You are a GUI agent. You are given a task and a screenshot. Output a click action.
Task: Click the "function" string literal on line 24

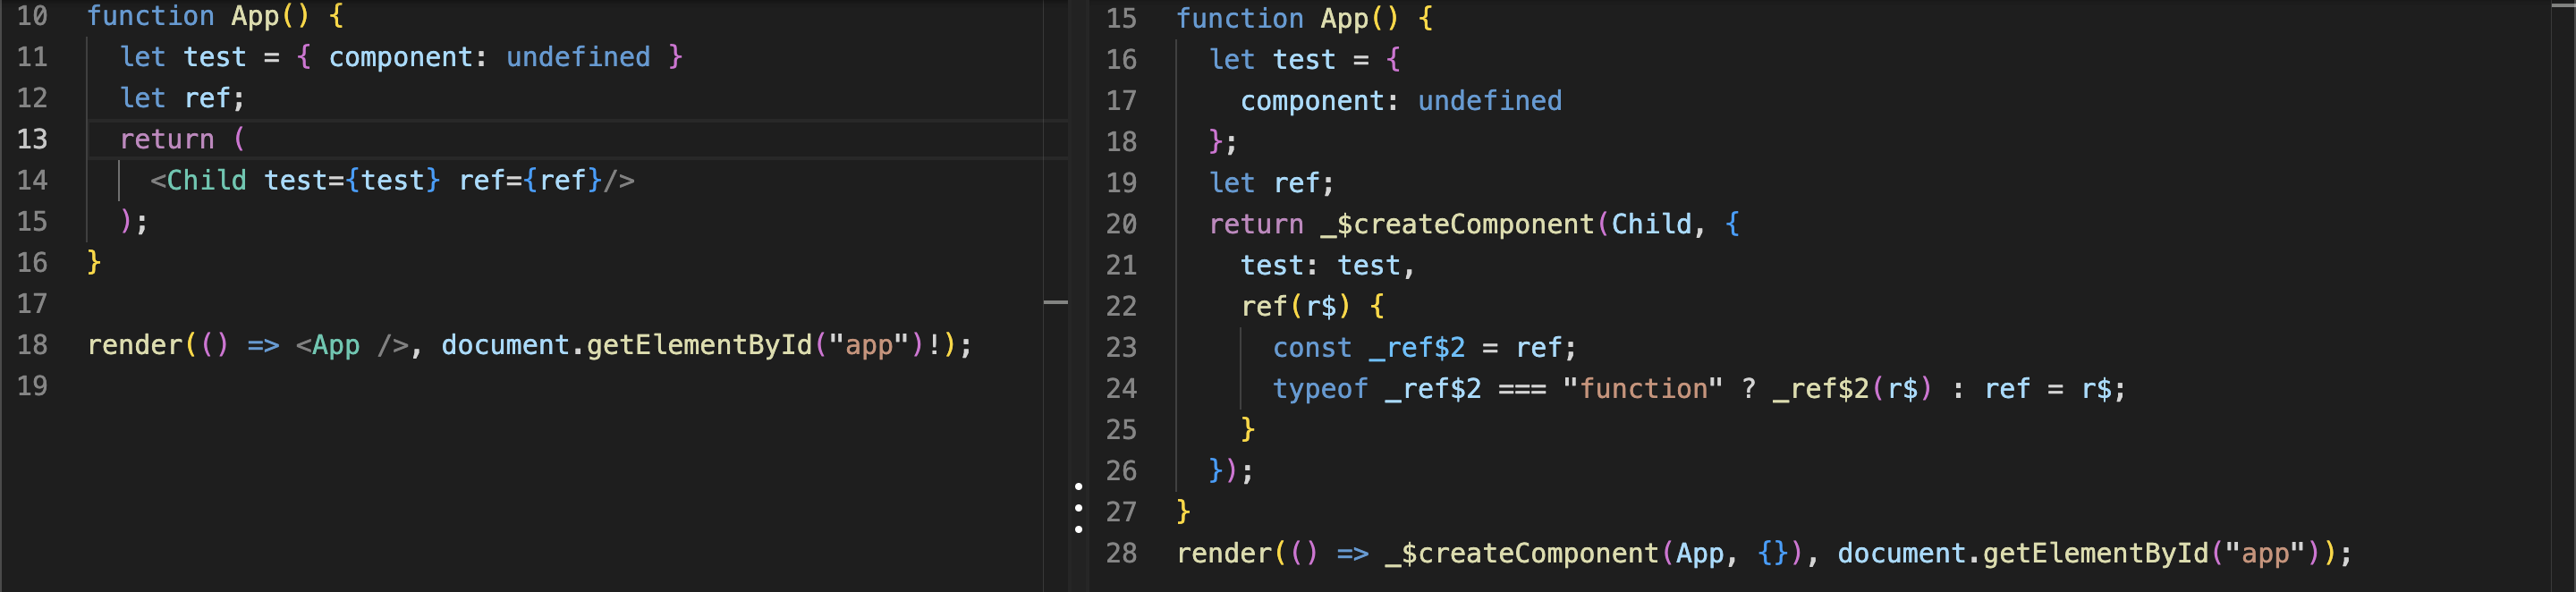point(1643,388)
